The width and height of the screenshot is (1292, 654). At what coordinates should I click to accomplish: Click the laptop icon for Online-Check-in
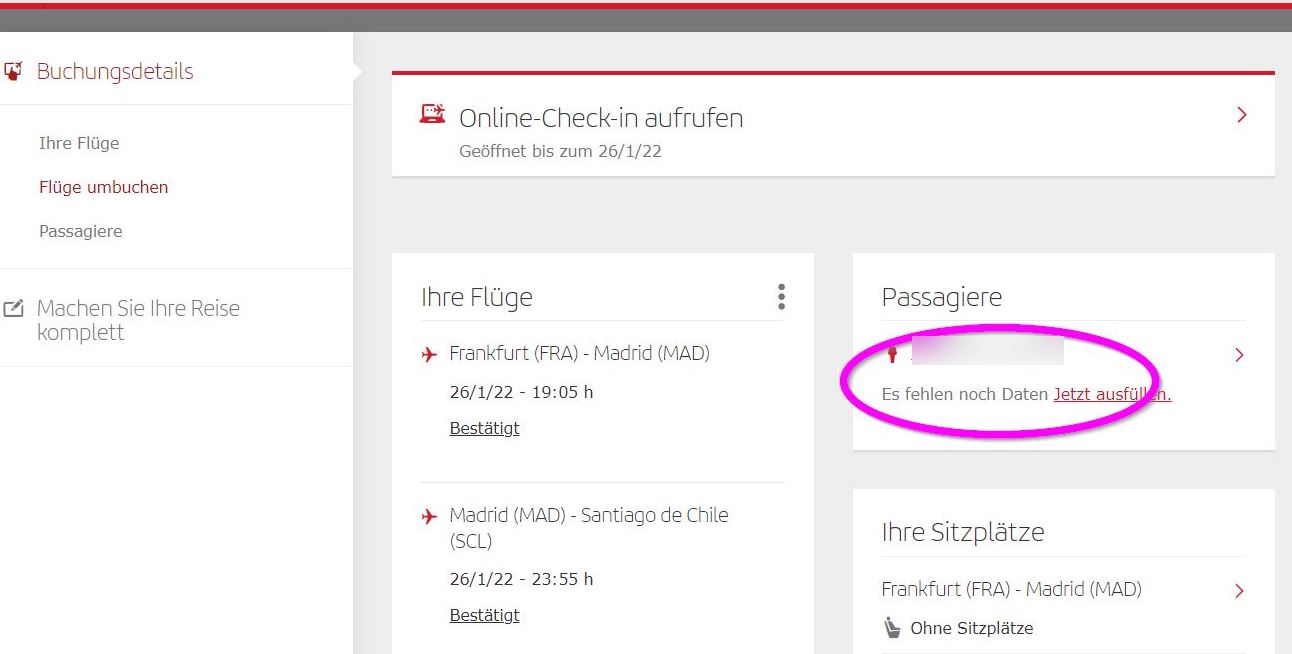click(x=432, y=114)
